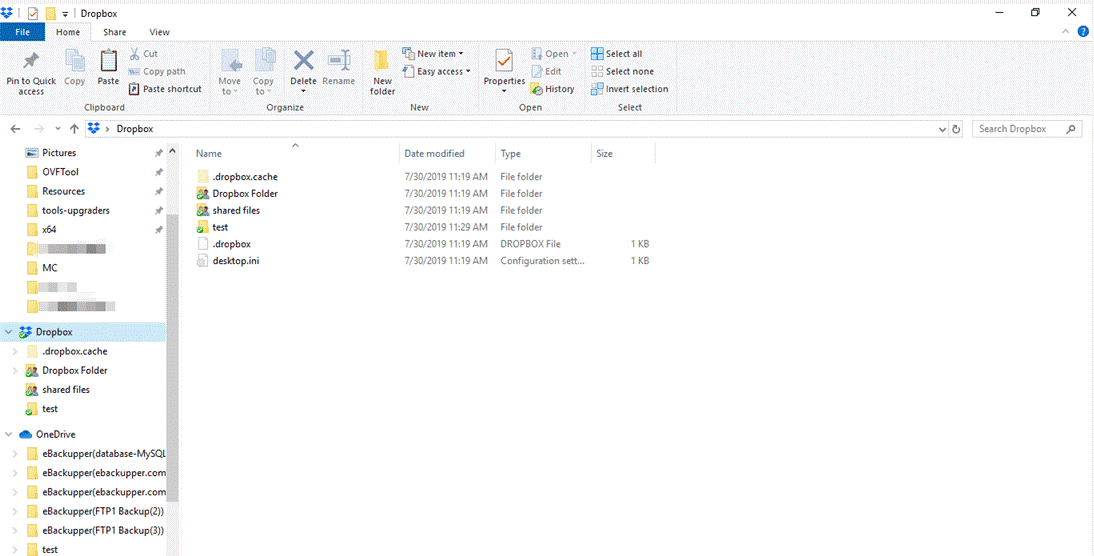
Task: Go back with the left arrow
Action: [x=15, y=129]
